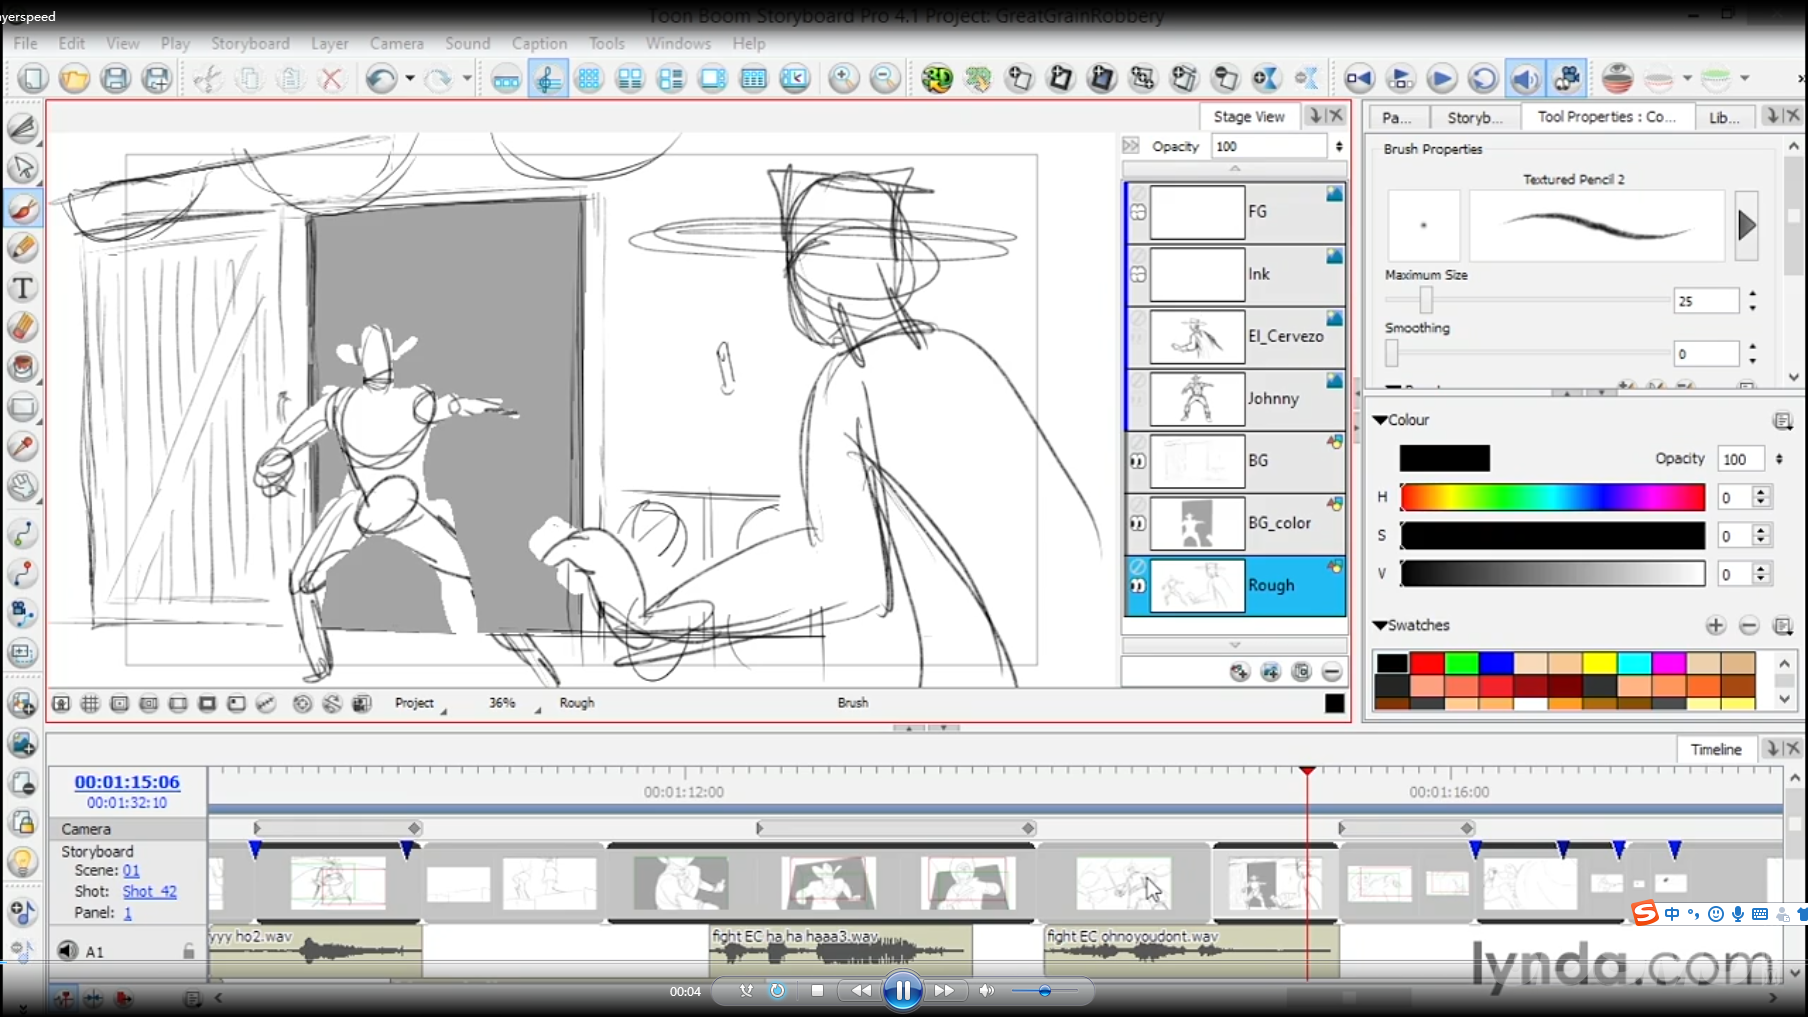Select the Brush tool in left toolbar
This screenshot has height=1017, width=1808.
[x=23, y=208]
